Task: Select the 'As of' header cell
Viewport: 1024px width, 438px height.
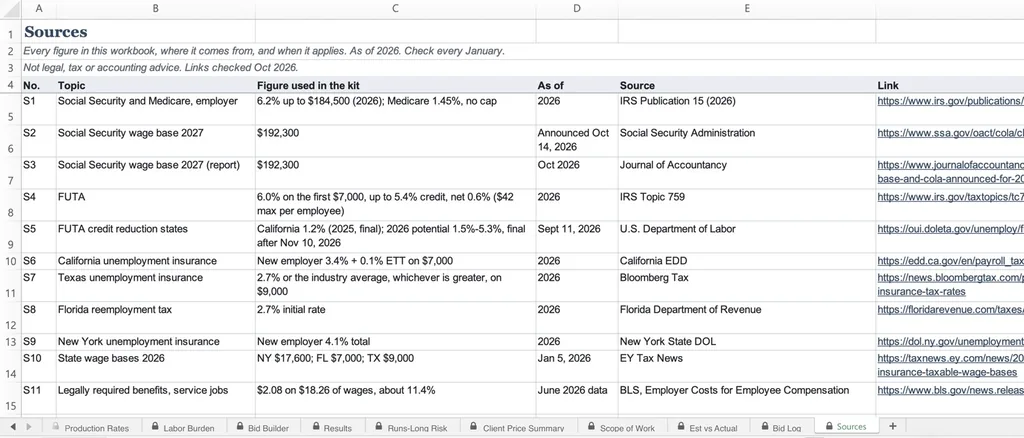Action: tap(577, 85)
